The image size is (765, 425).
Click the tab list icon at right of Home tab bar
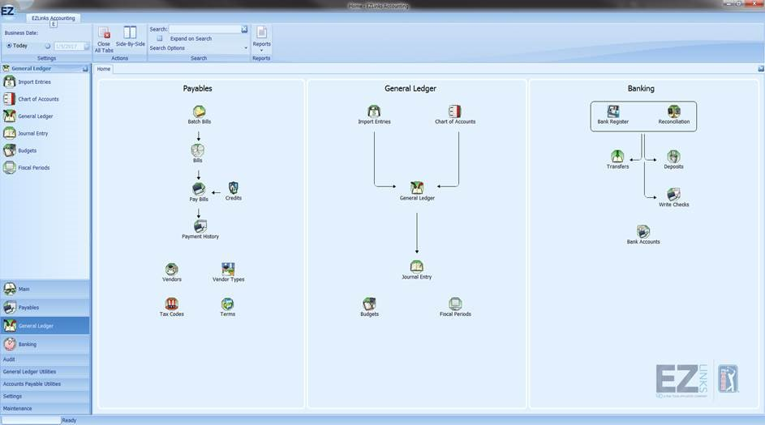(761, 69)
